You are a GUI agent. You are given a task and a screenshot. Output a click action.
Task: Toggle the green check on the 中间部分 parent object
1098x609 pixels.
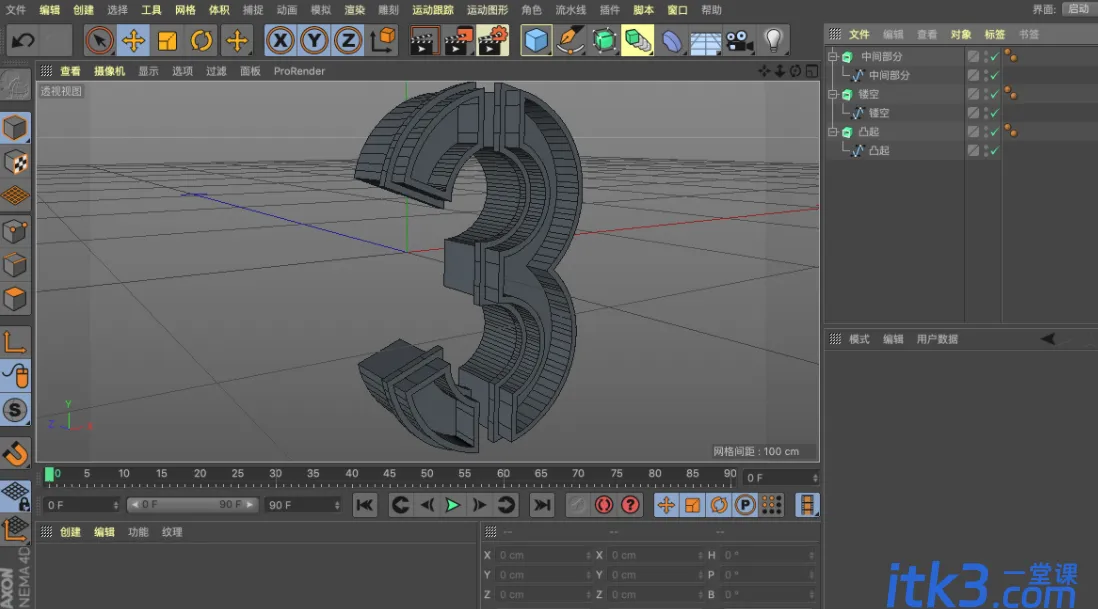[994, 56]
